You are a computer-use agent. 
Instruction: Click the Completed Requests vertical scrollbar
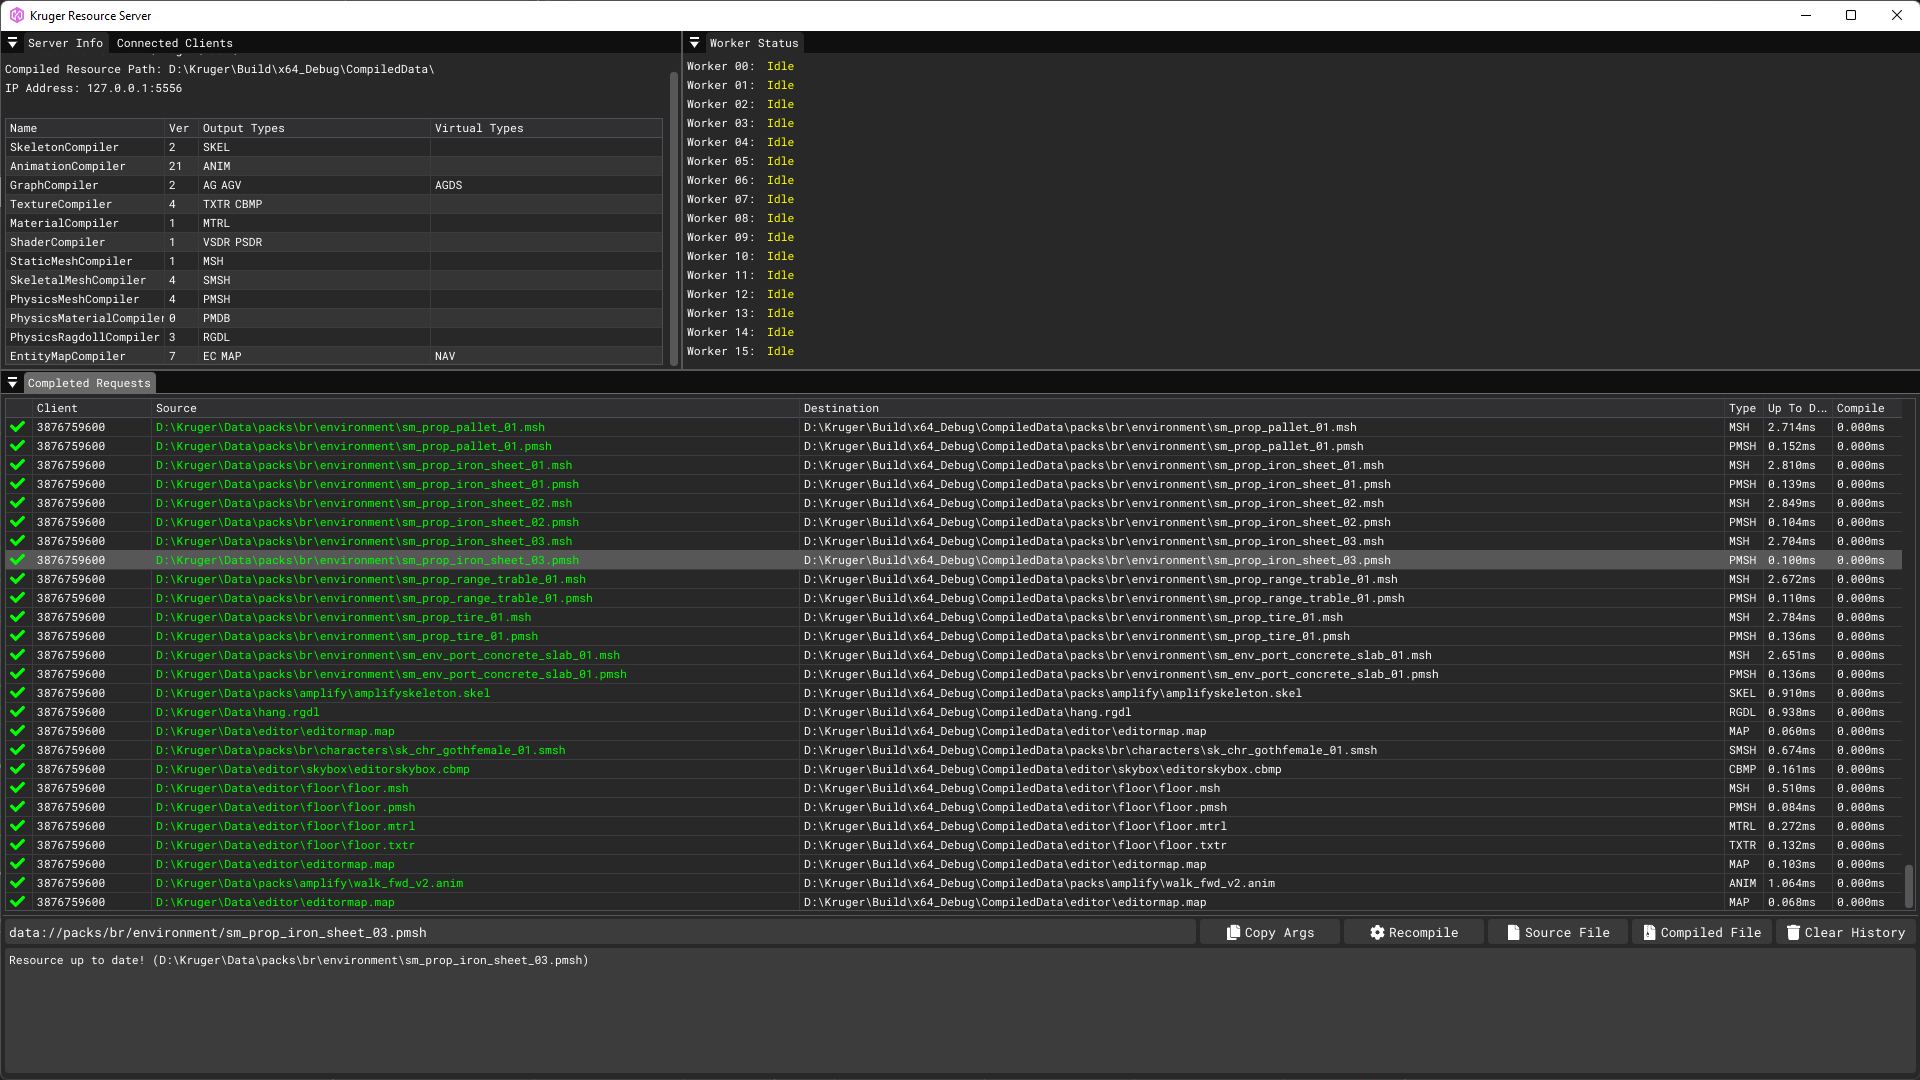tap(1908, 884)
